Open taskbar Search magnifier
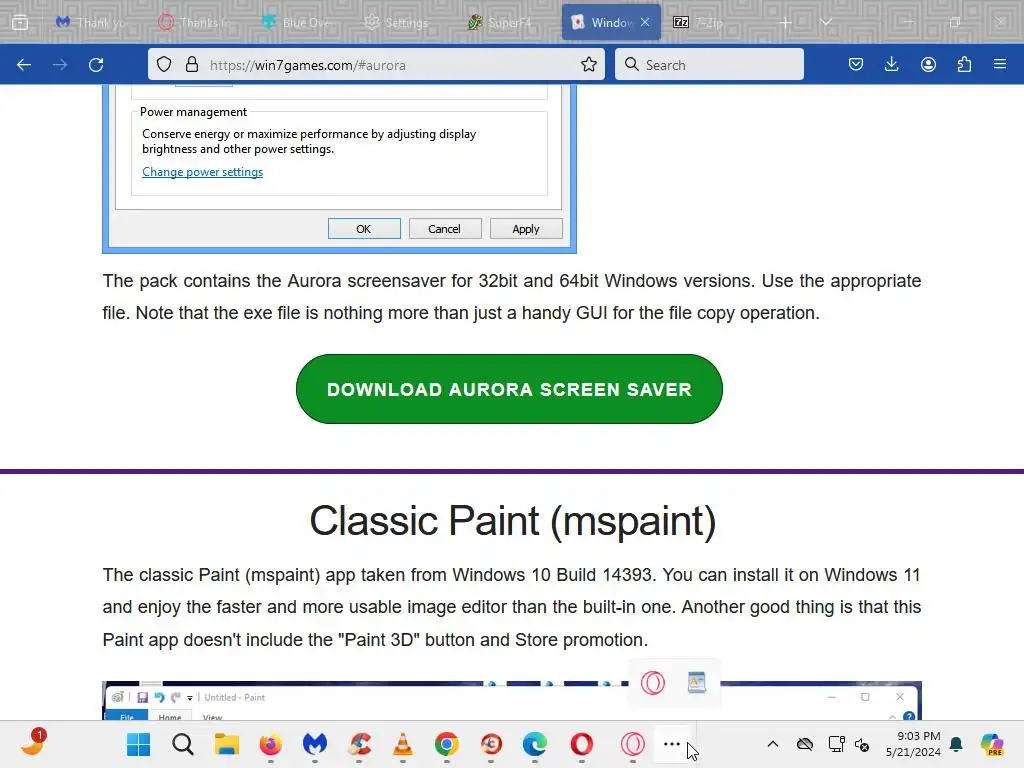The height and width of the screenshot is (768, 1024). pyautogui.click(x=183, y=744)
